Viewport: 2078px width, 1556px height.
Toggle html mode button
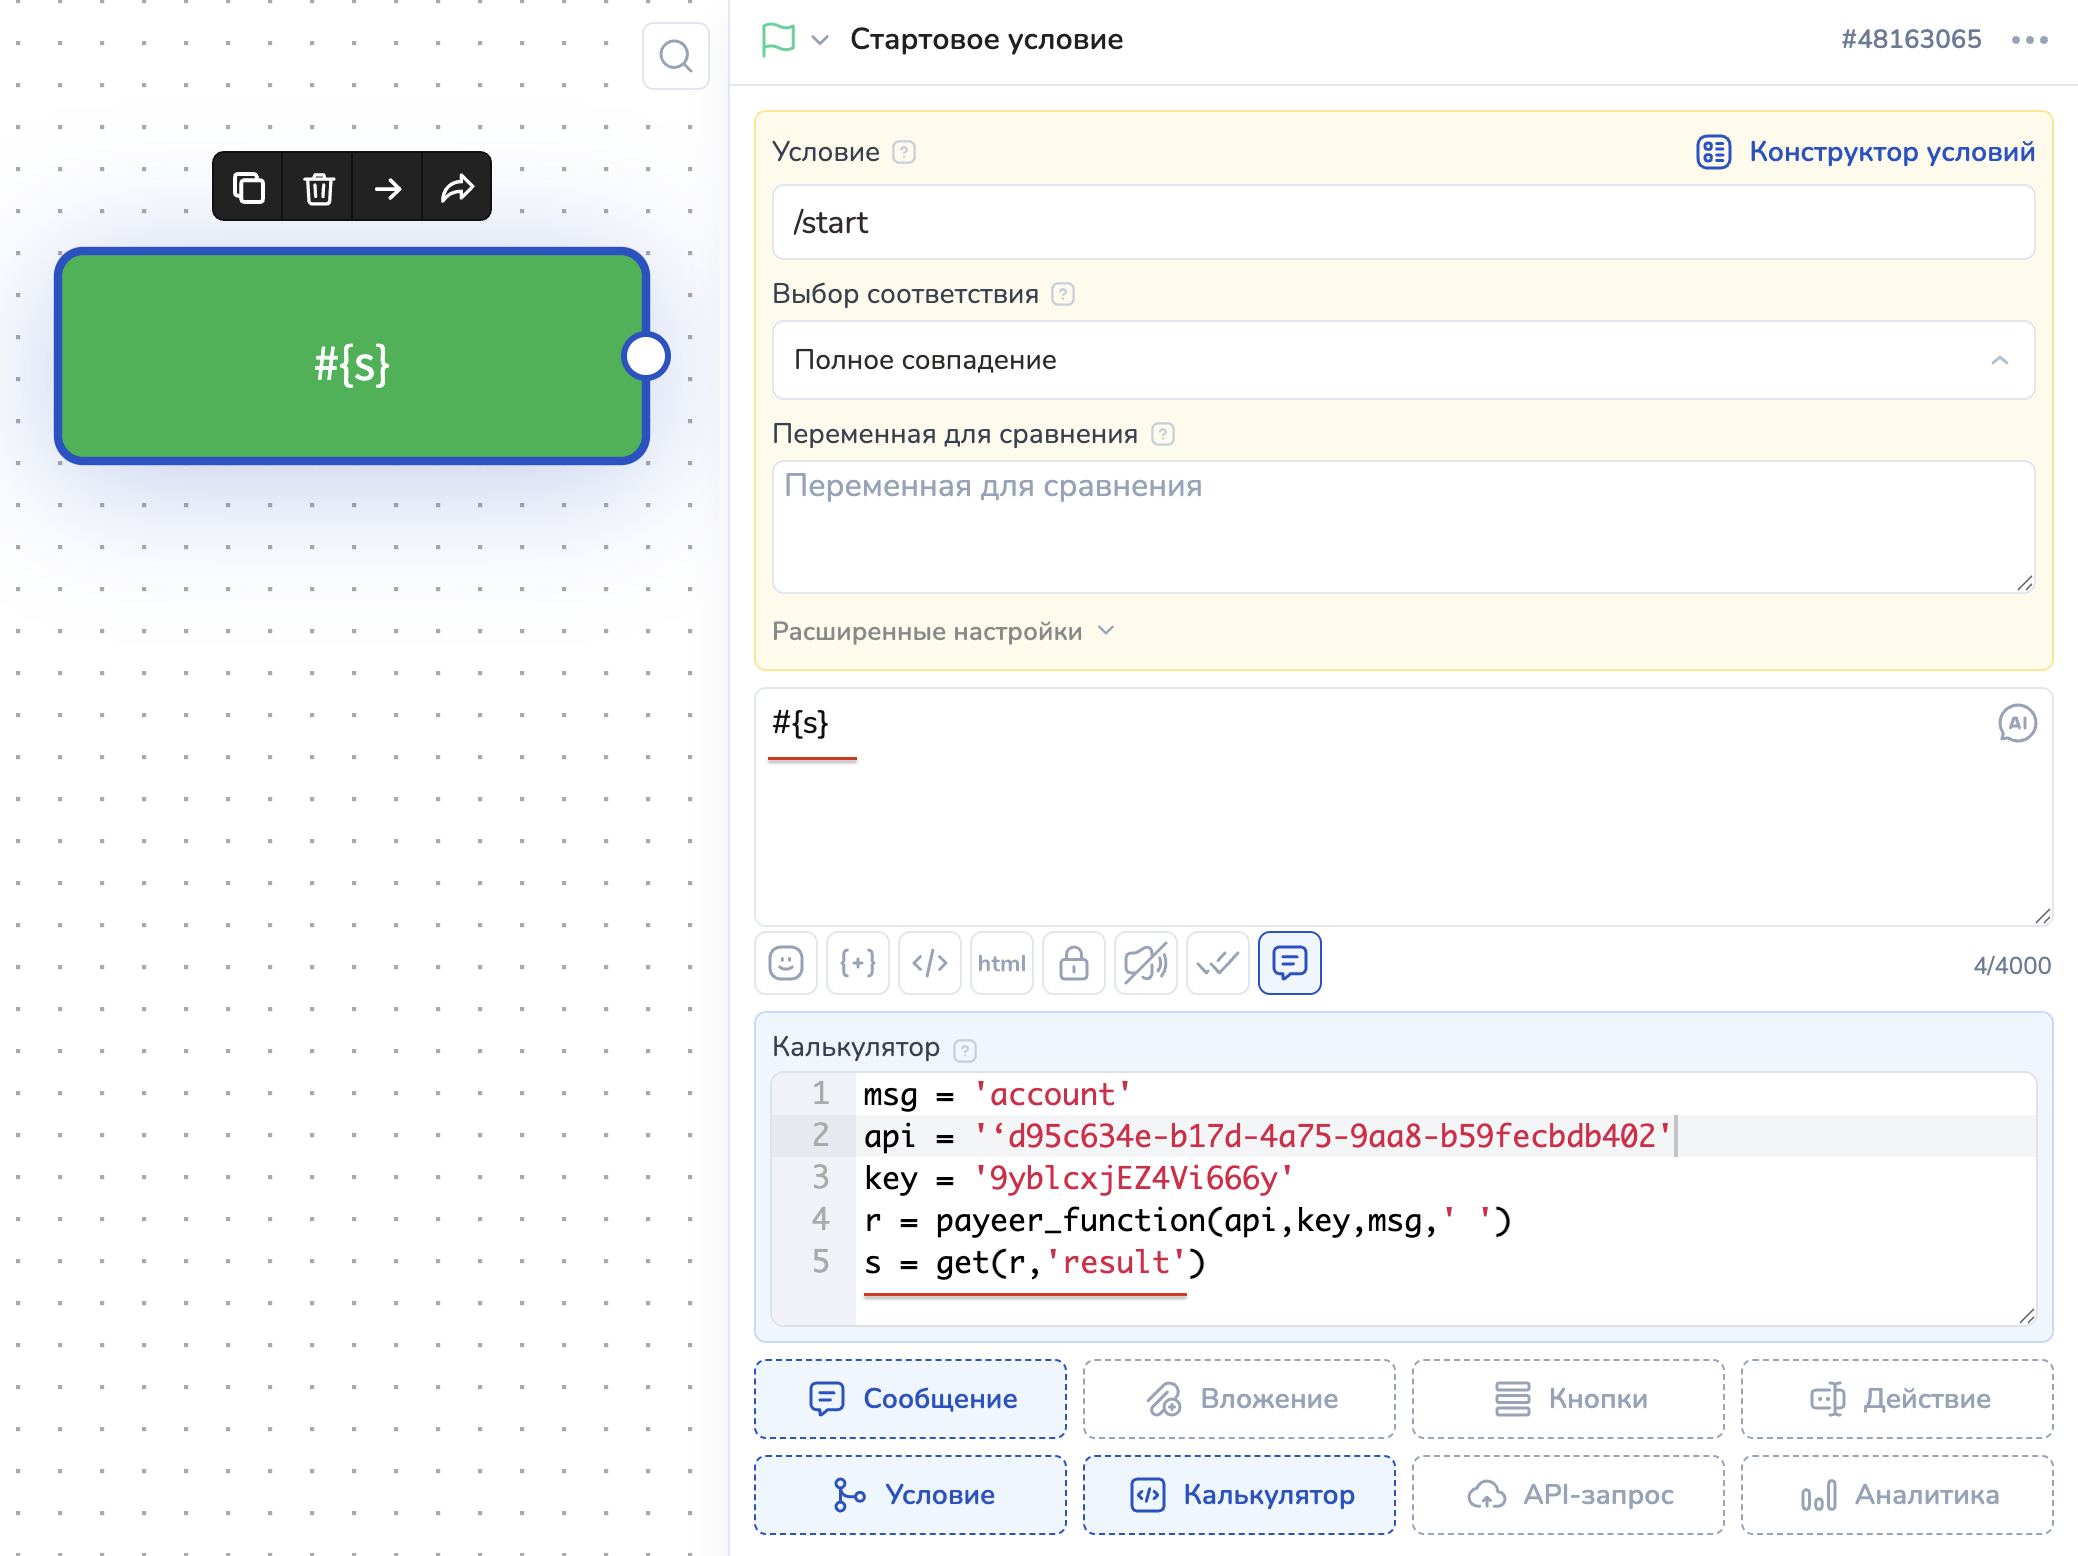(1001, 963)
